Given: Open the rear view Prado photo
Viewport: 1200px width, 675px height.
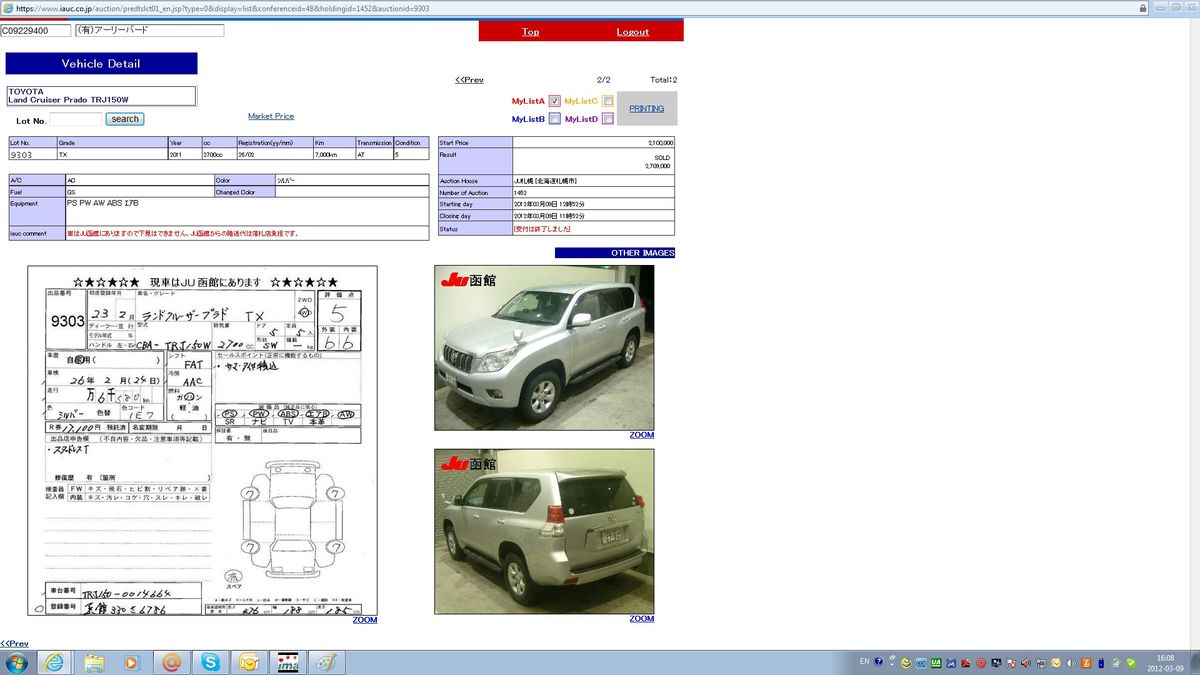Looking at the screenshot, I should click(x=544, y=531).
